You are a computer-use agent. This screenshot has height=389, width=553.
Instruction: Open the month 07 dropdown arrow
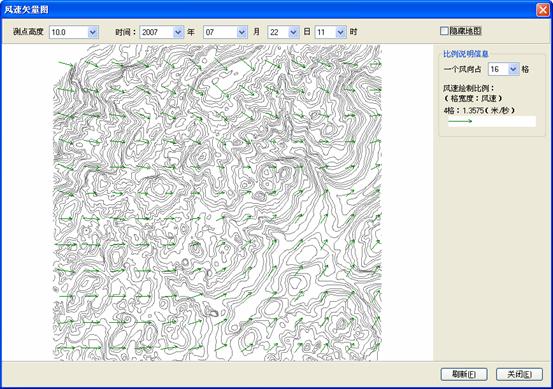242,32
